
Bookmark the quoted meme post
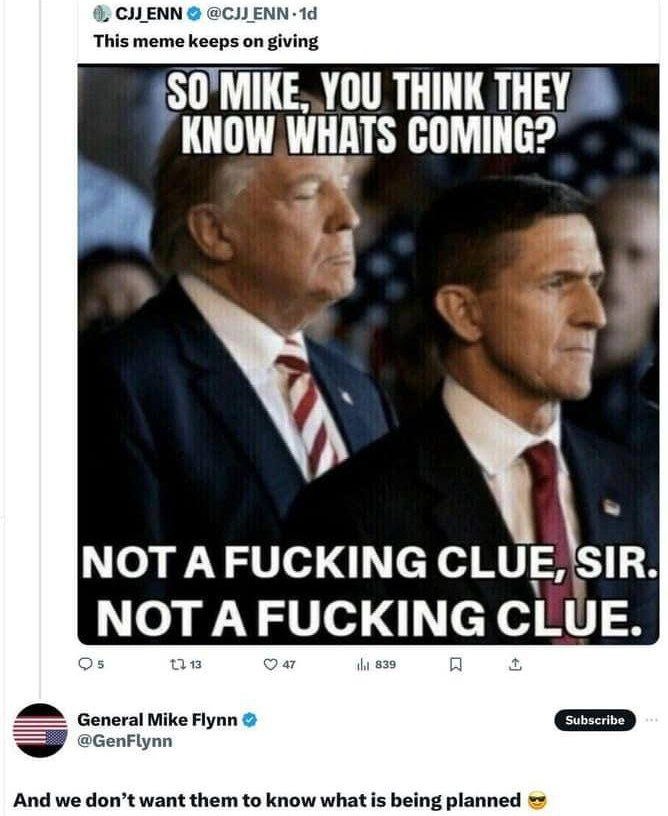click(455, 663)
